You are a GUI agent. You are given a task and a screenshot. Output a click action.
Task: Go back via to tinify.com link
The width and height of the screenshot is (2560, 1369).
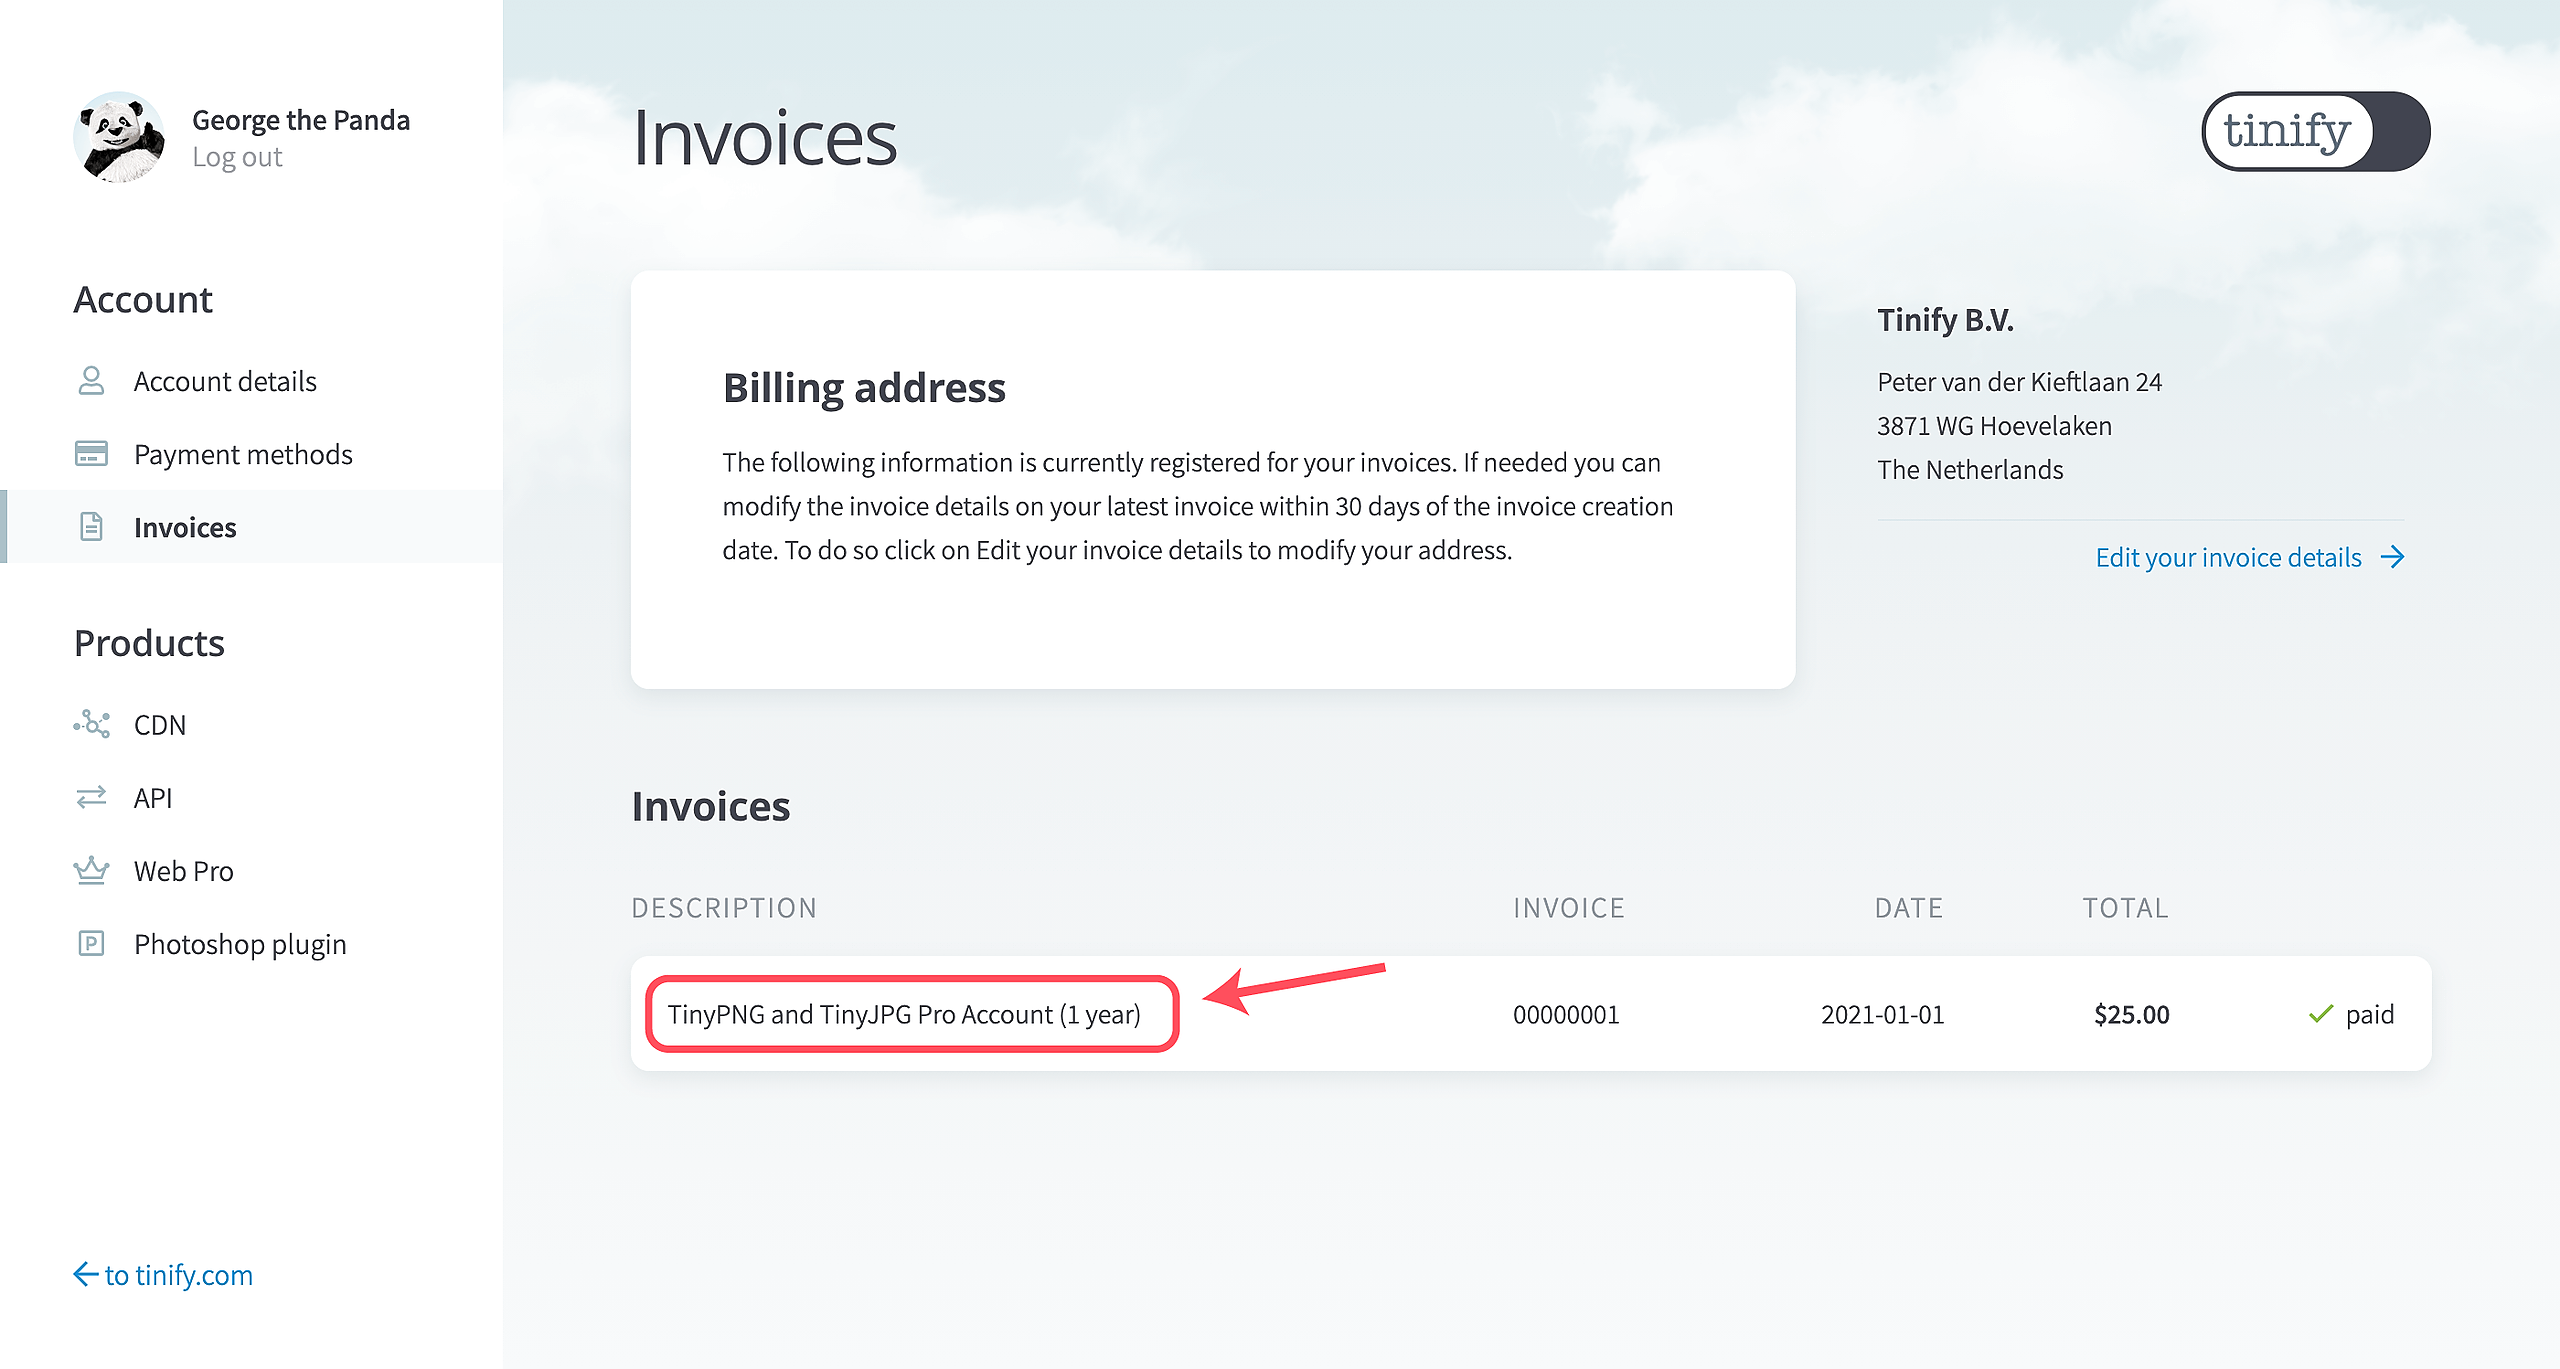[x=179, y=1275]
